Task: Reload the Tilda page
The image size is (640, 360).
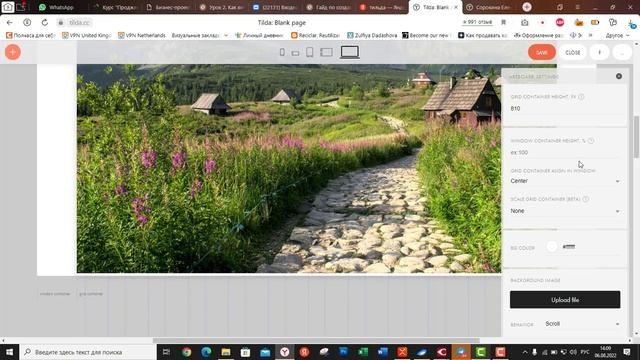Action: click(x=44, y=22)
